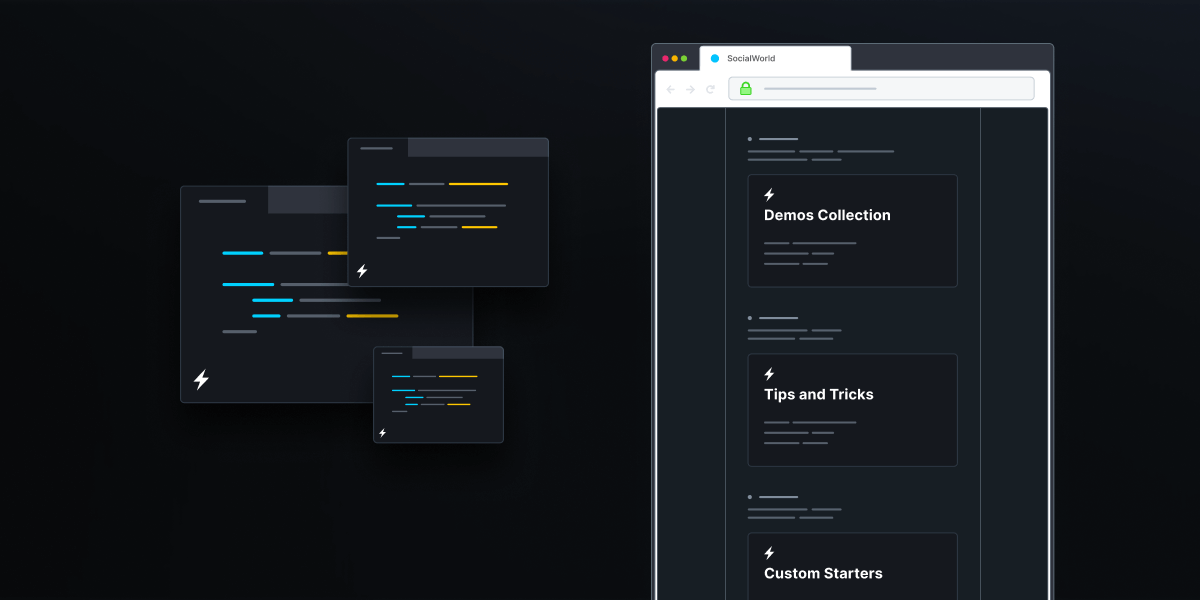This screenshot has height=600, width=1200.
Task: Click the lightning bolt in the large left code window
Action: pos(200,378)
